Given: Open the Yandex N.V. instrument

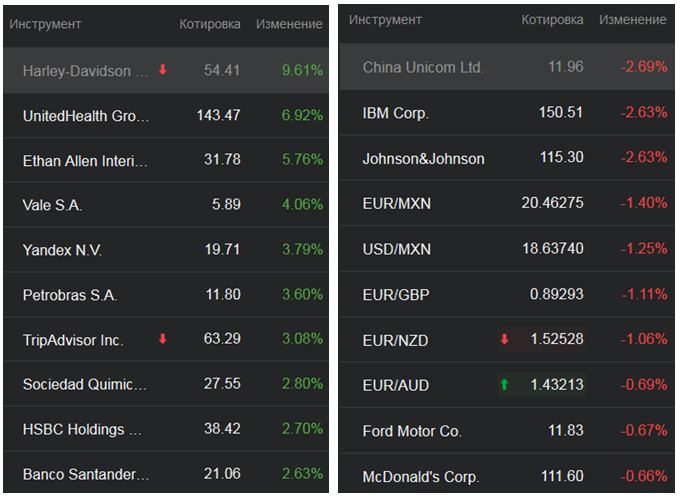Looking at the screenshot, I should pos(62,250).
